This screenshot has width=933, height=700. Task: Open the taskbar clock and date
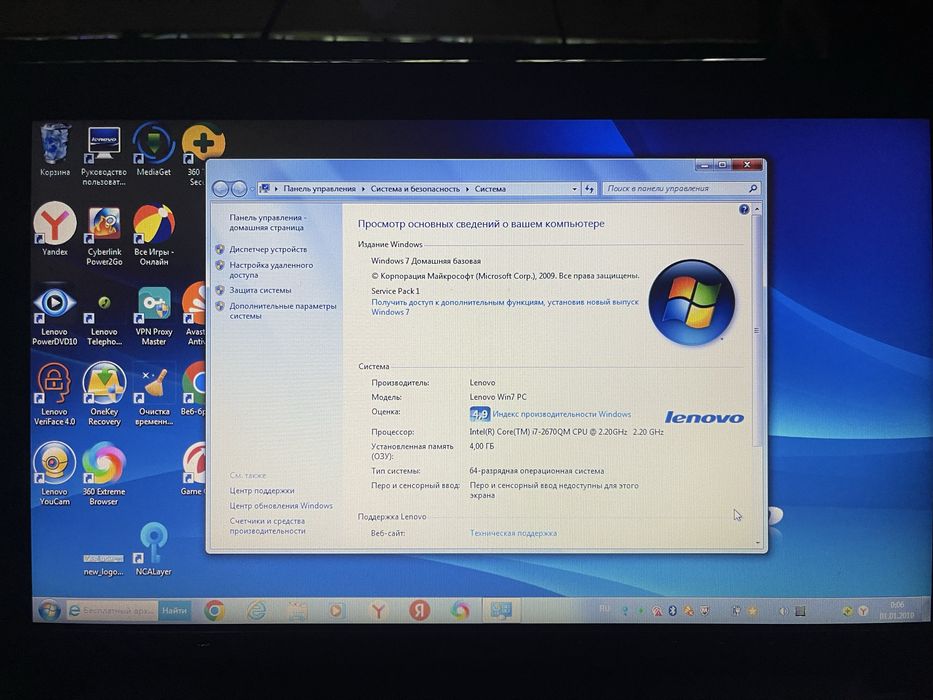click(x=897, y=610)
